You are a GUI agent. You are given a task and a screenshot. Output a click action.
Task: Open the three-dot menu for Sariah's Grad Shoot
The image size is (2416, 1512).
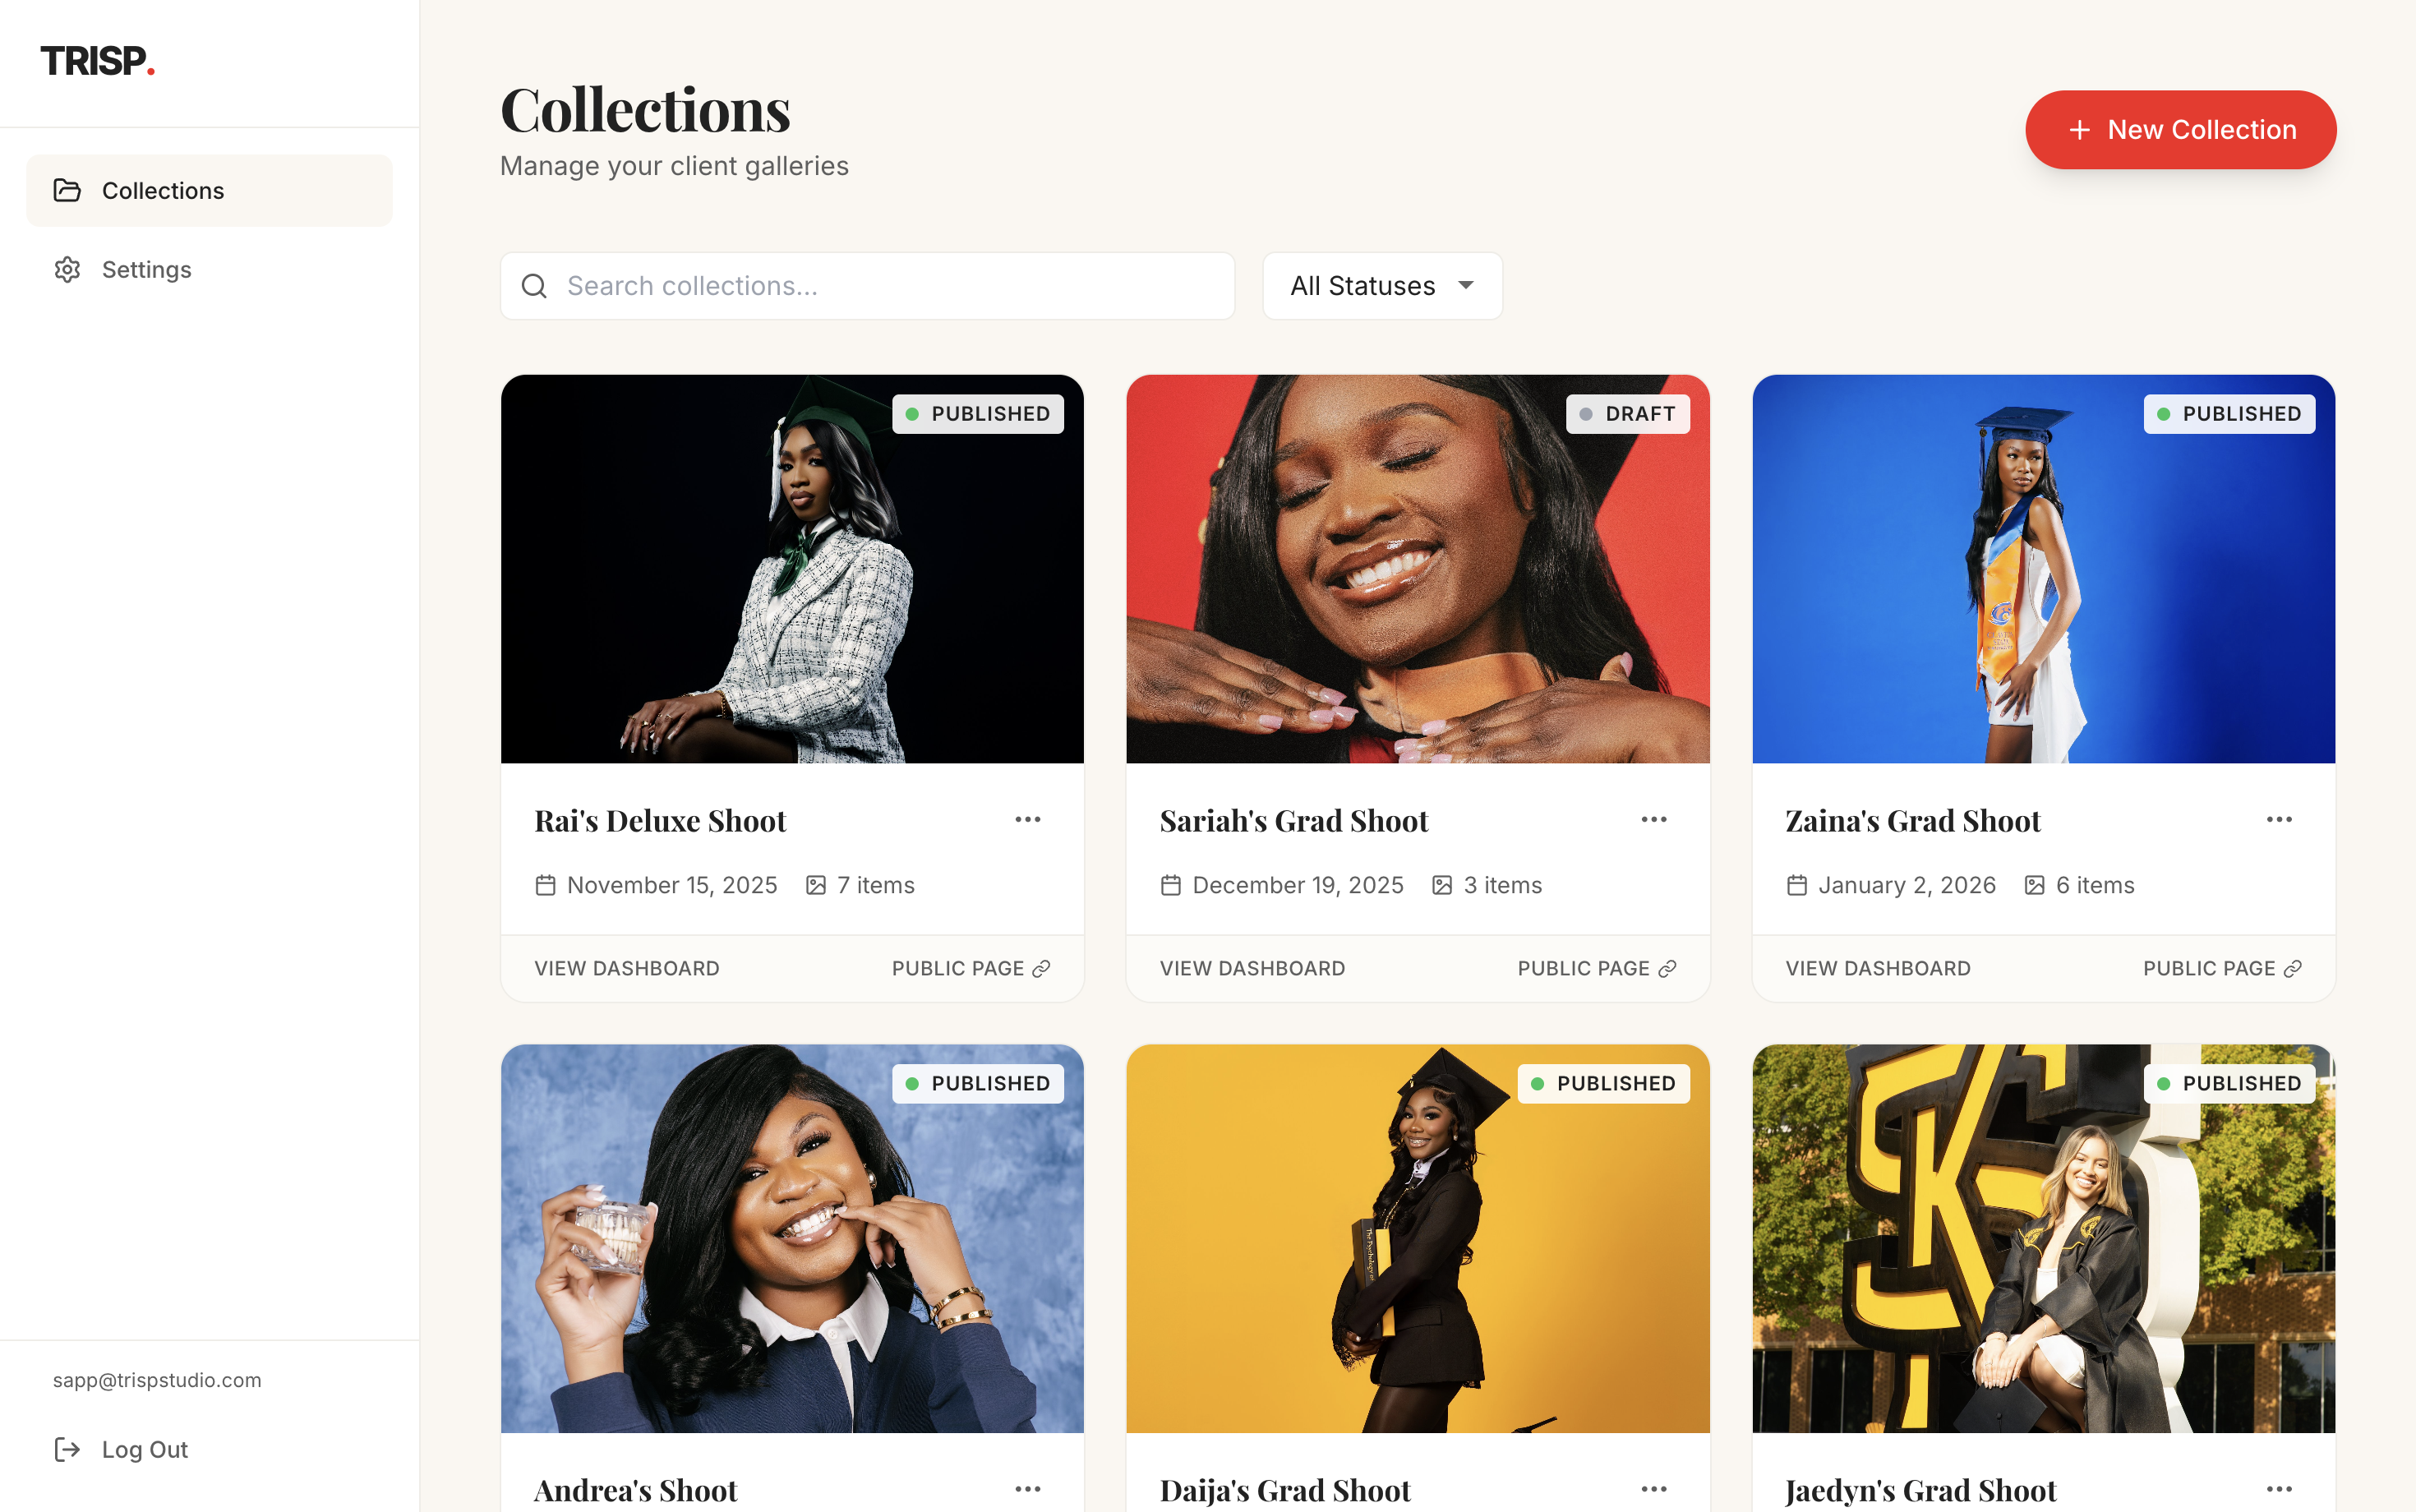[1653, 820]
